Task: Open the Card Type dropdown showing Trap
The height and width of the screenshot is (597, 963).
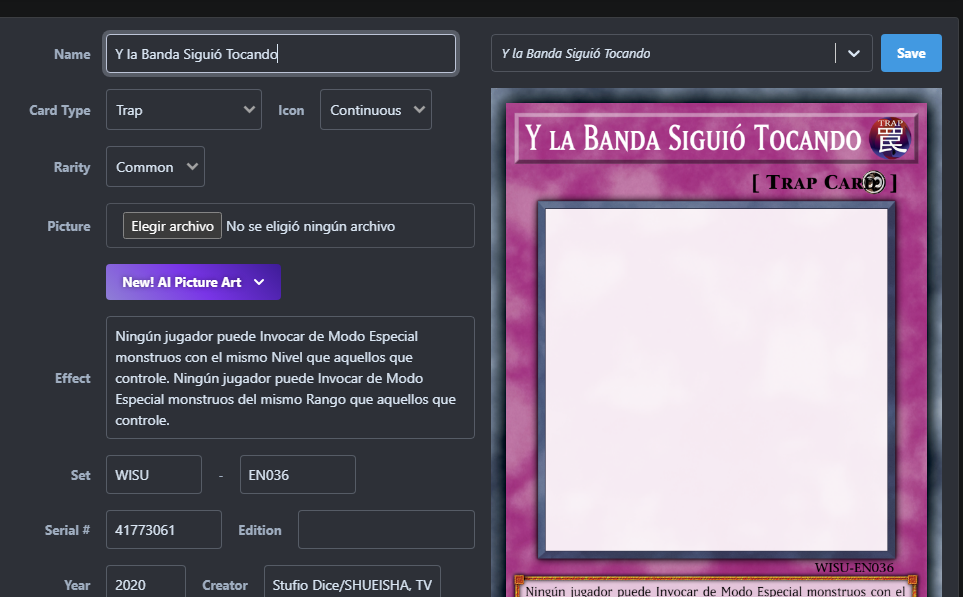Action: 184,110
